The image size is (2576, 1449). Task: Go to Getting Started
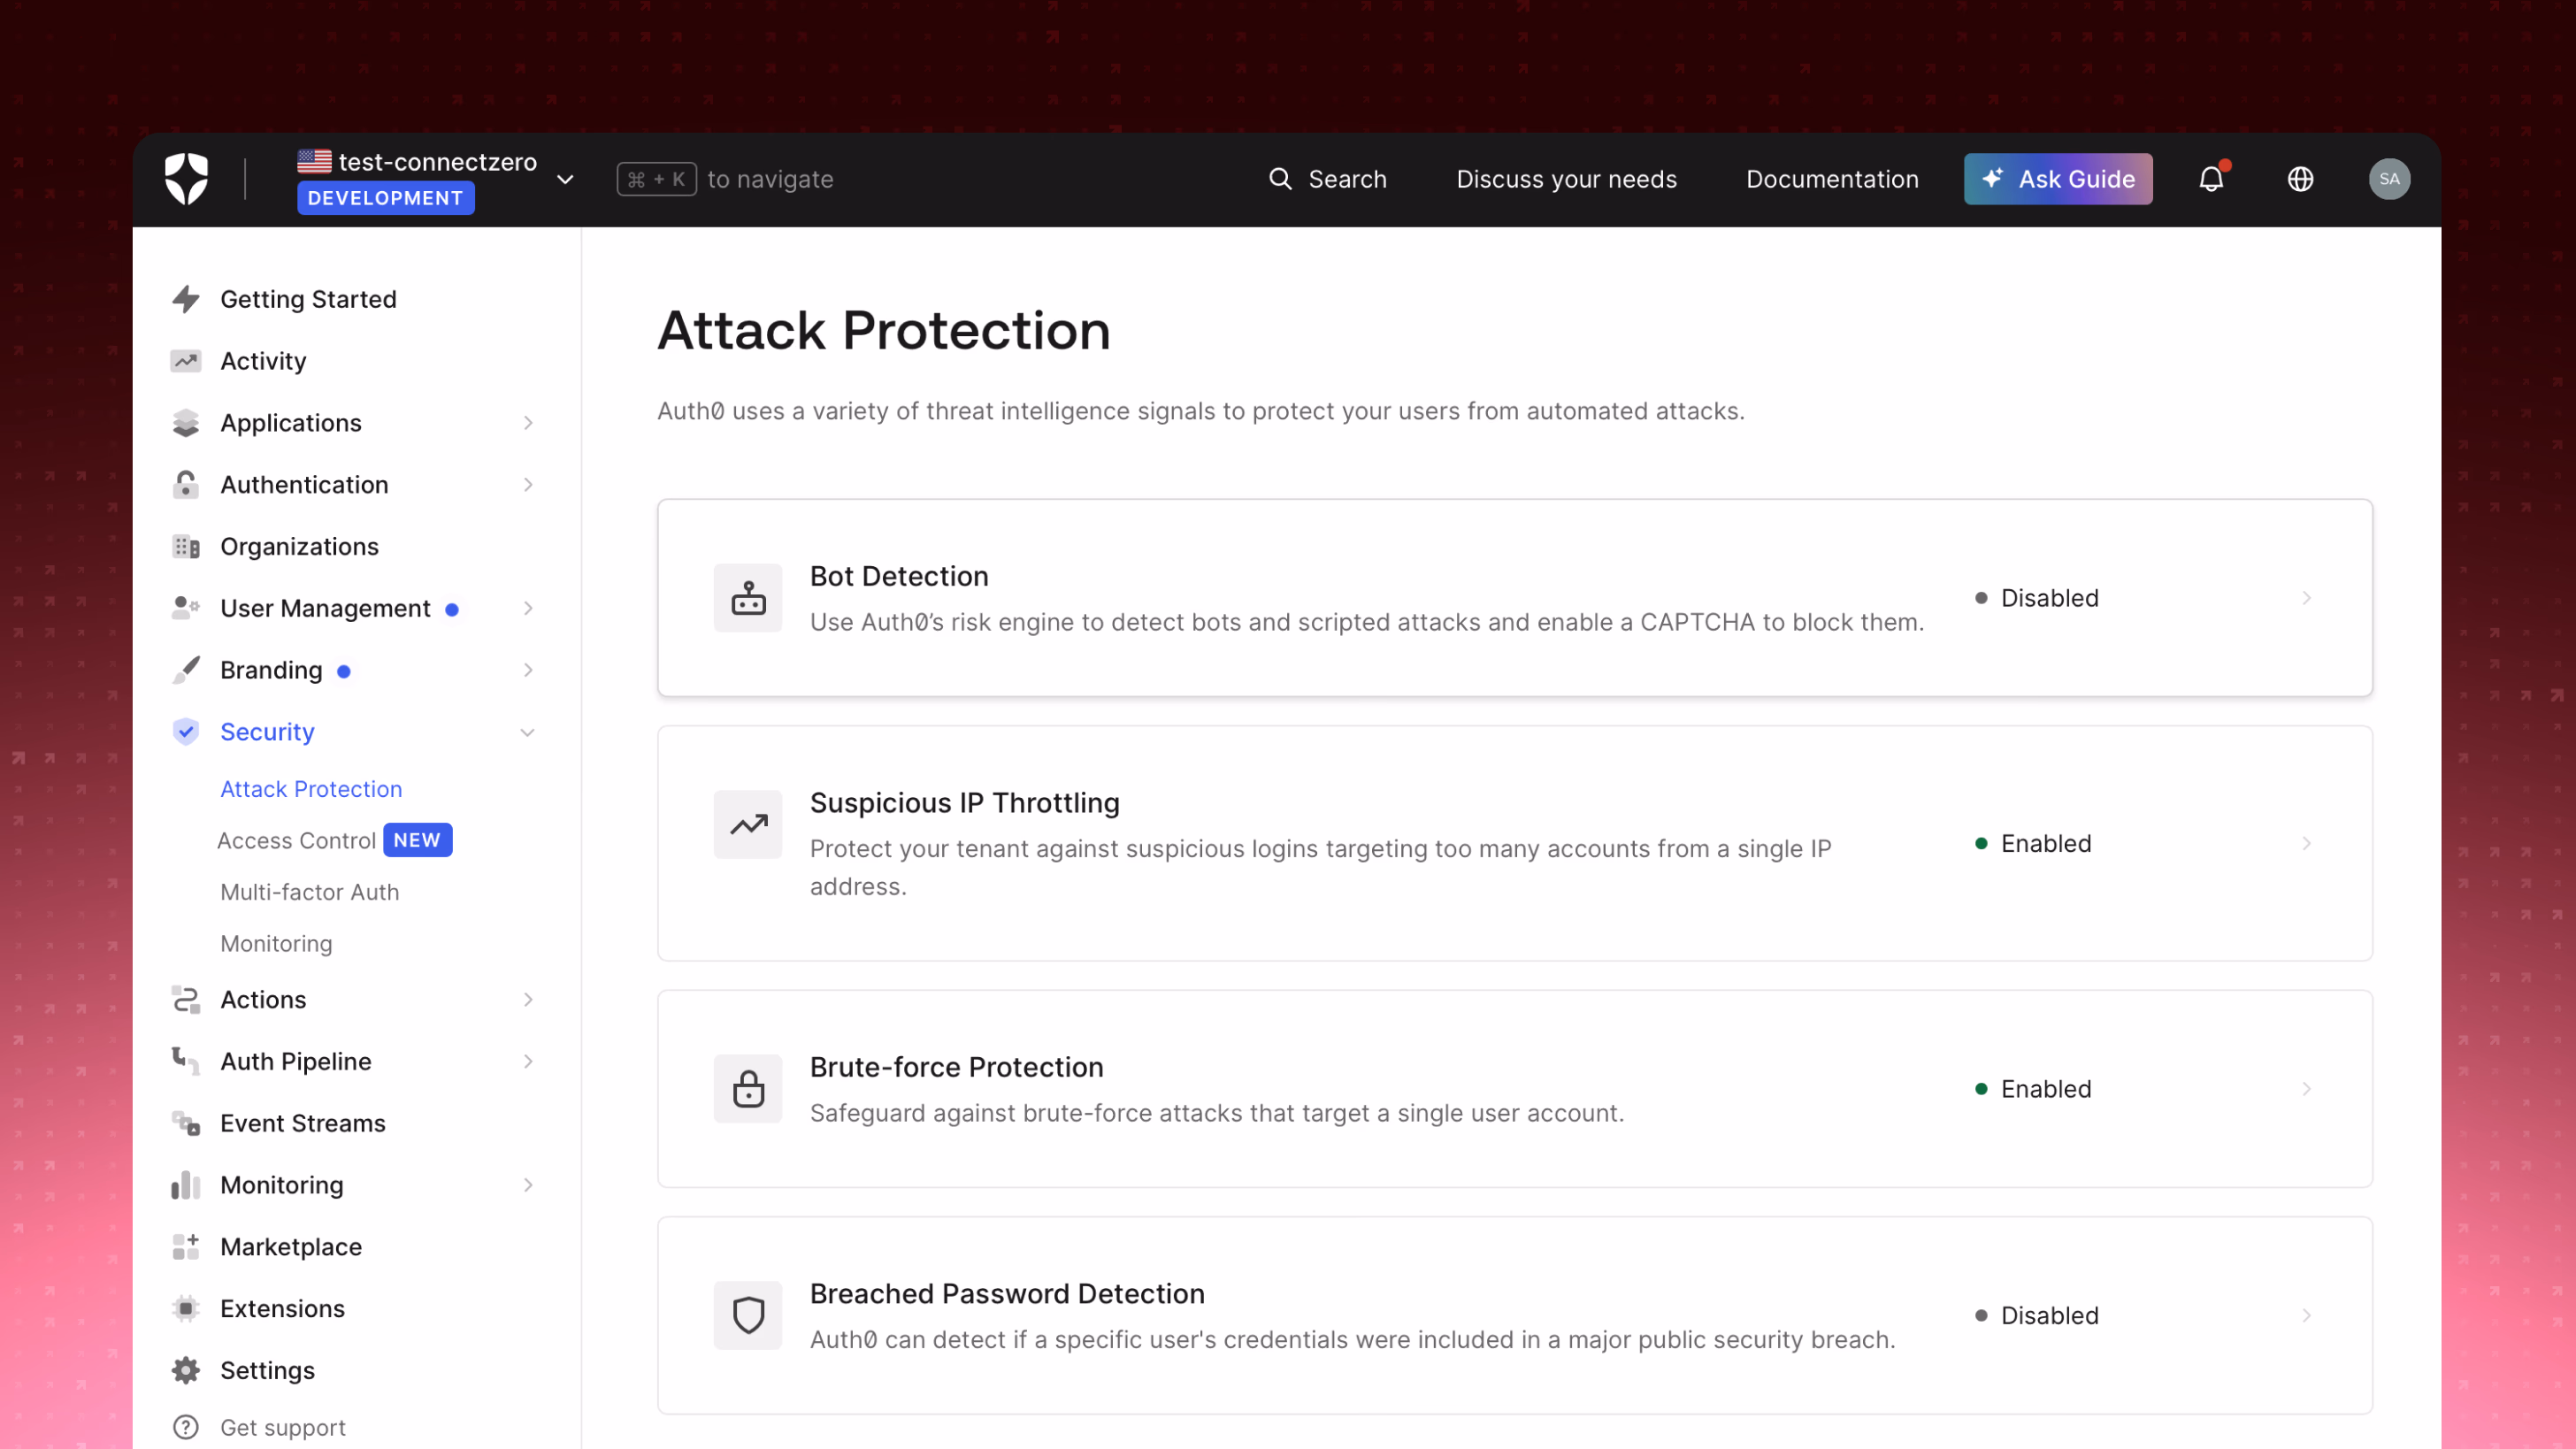point(308,299)
